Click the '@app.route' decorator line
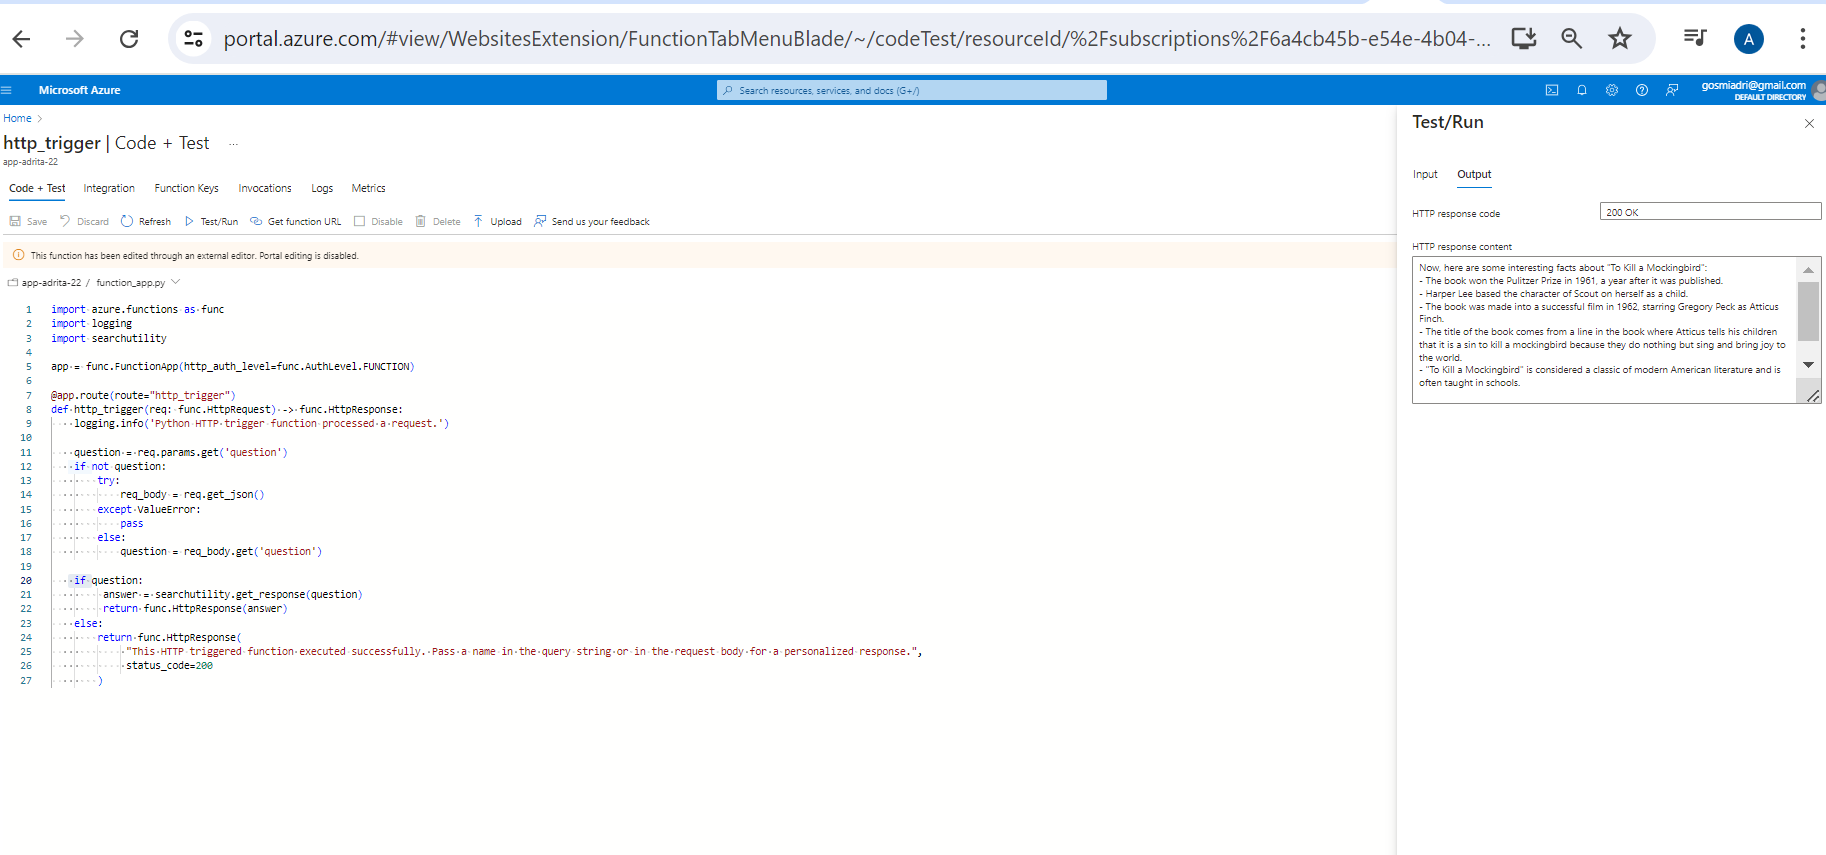The height and width of the screenshot is (855, 1826). 143,395
